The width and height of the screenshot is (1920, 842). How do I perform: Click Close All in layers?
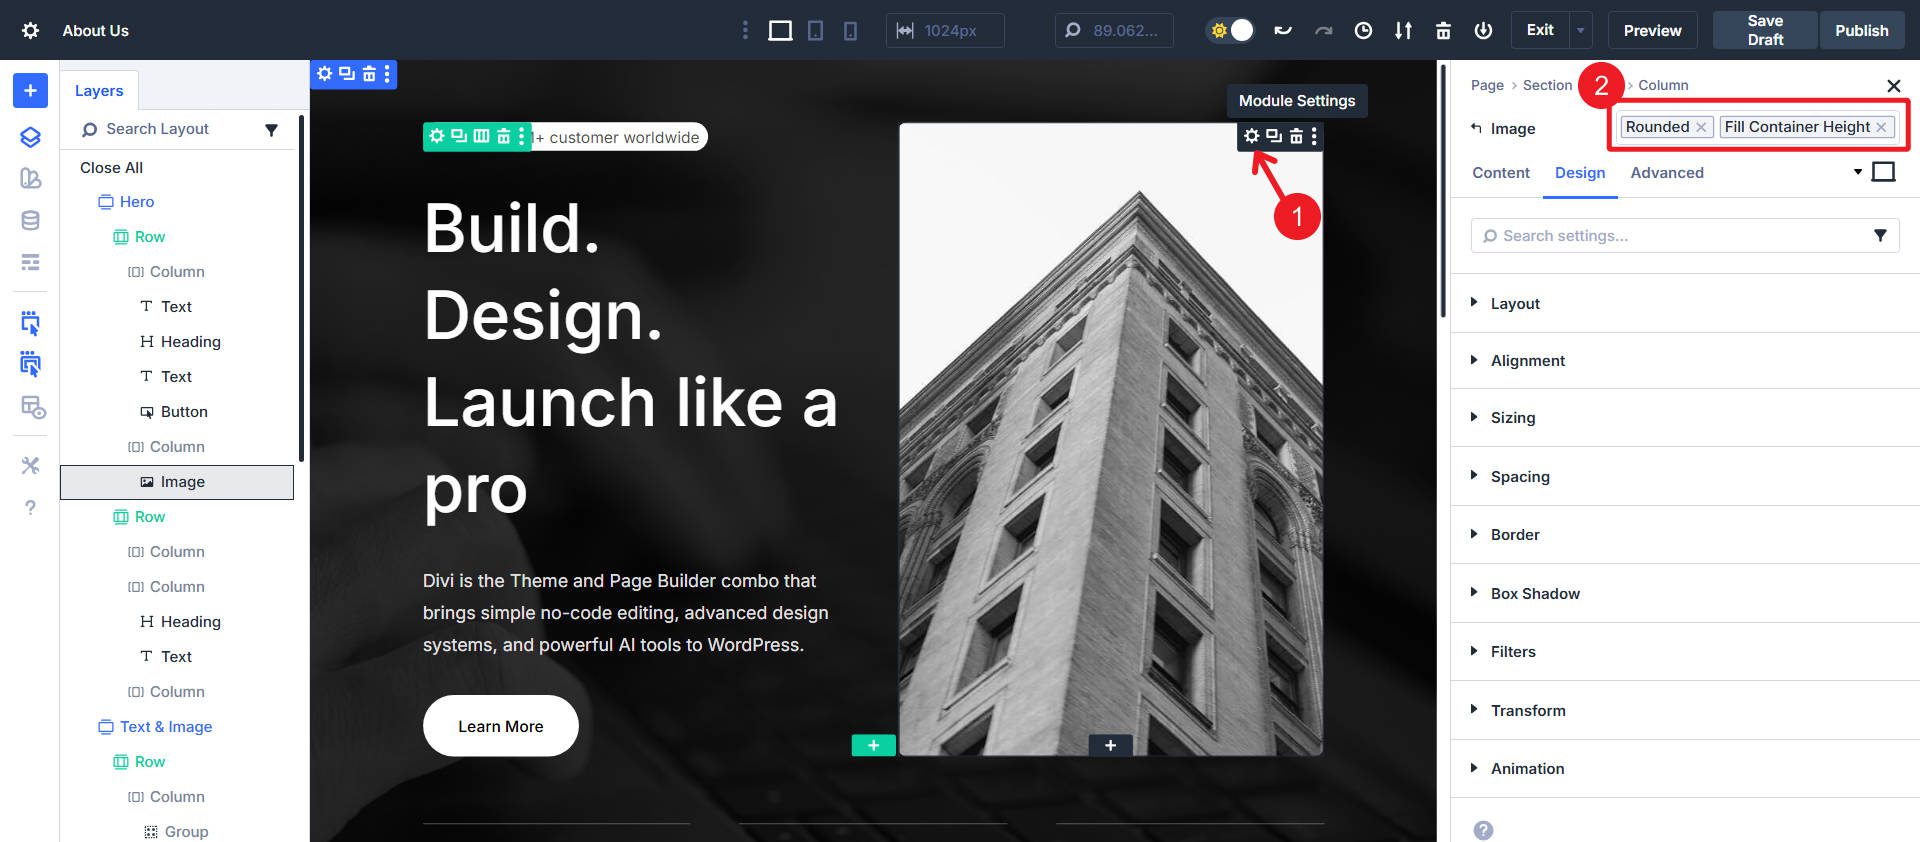(111, 168)
